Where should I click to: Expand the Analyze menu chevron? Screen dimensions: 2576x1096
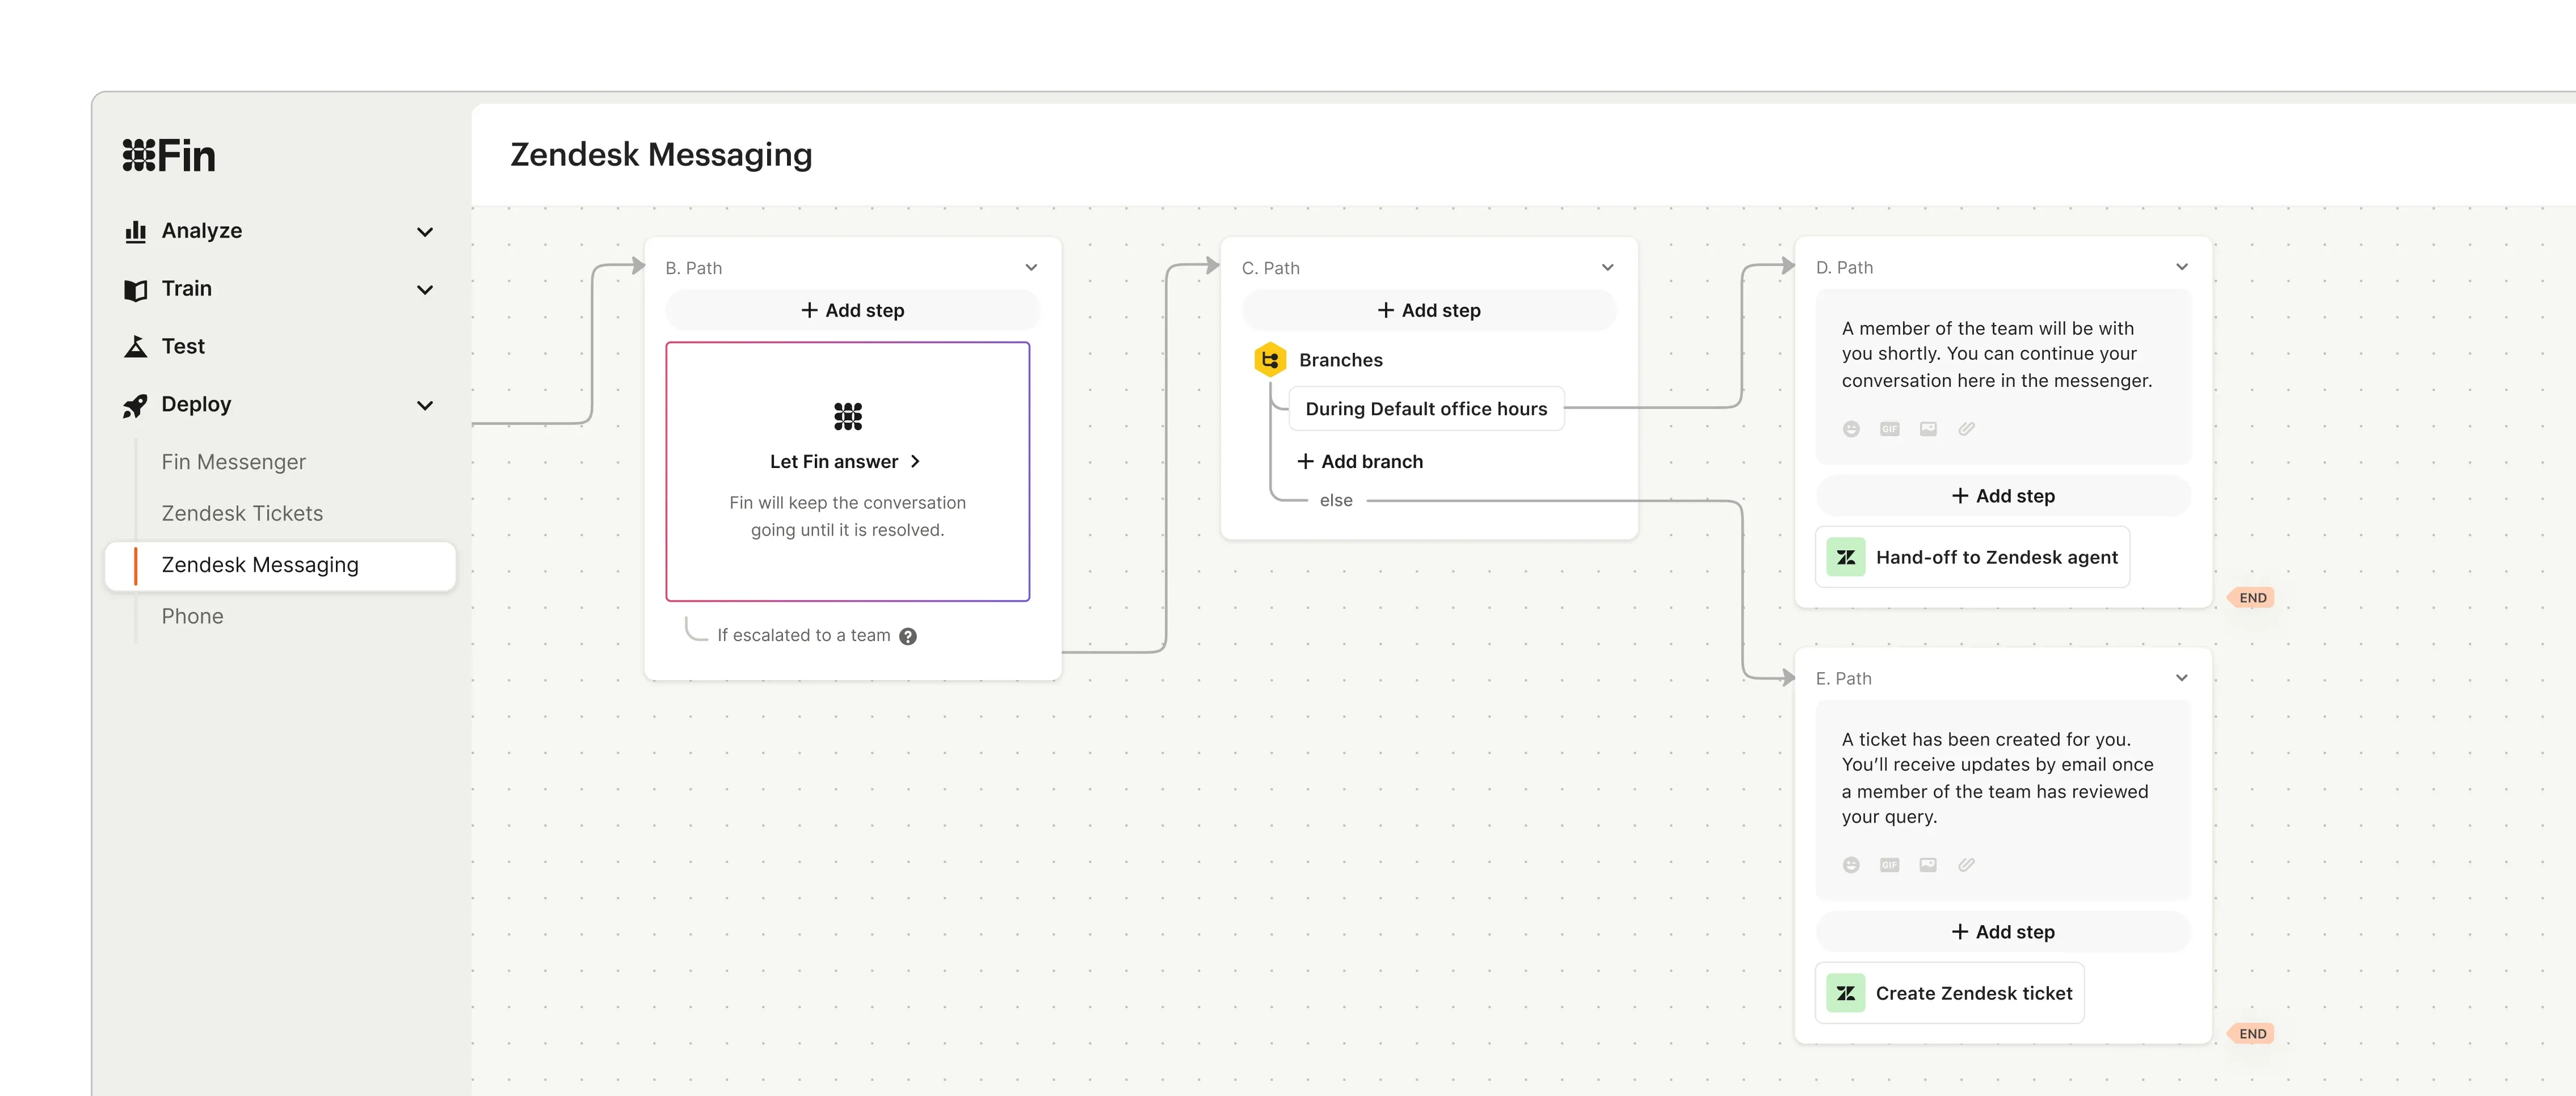click(x=425, y=232)
